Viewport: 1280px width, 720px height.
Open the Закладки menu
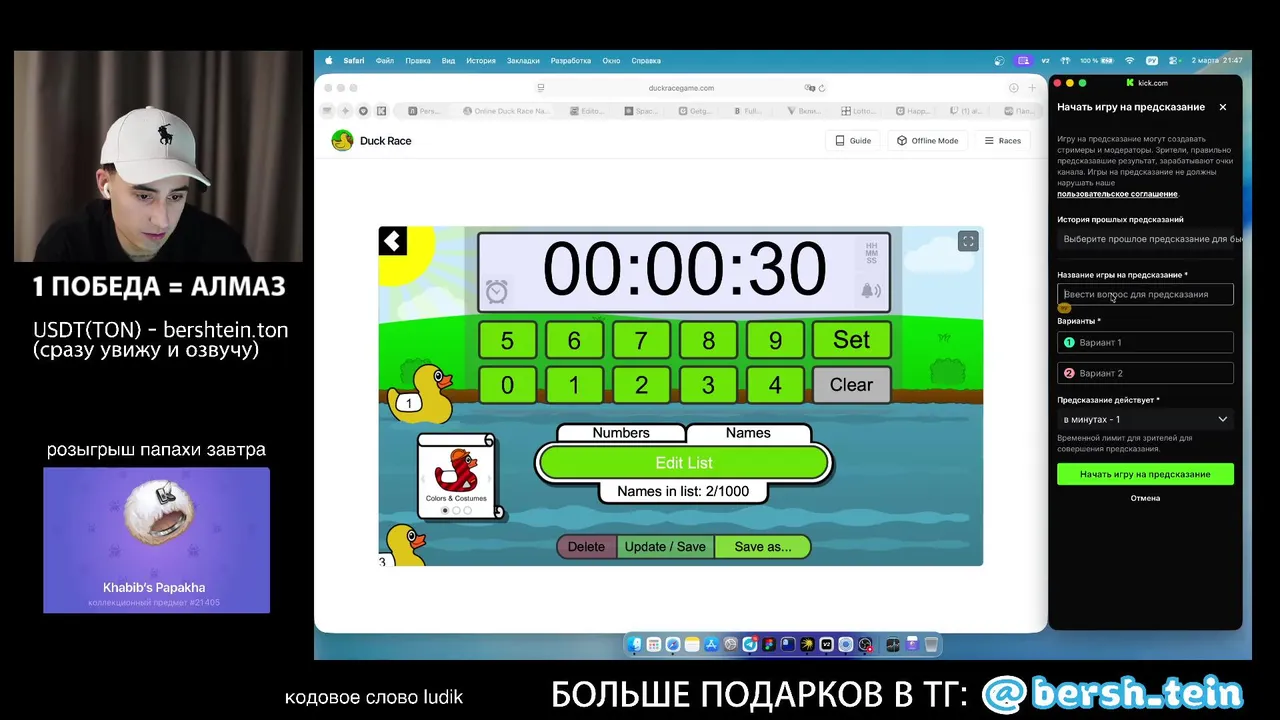point(523,60)
